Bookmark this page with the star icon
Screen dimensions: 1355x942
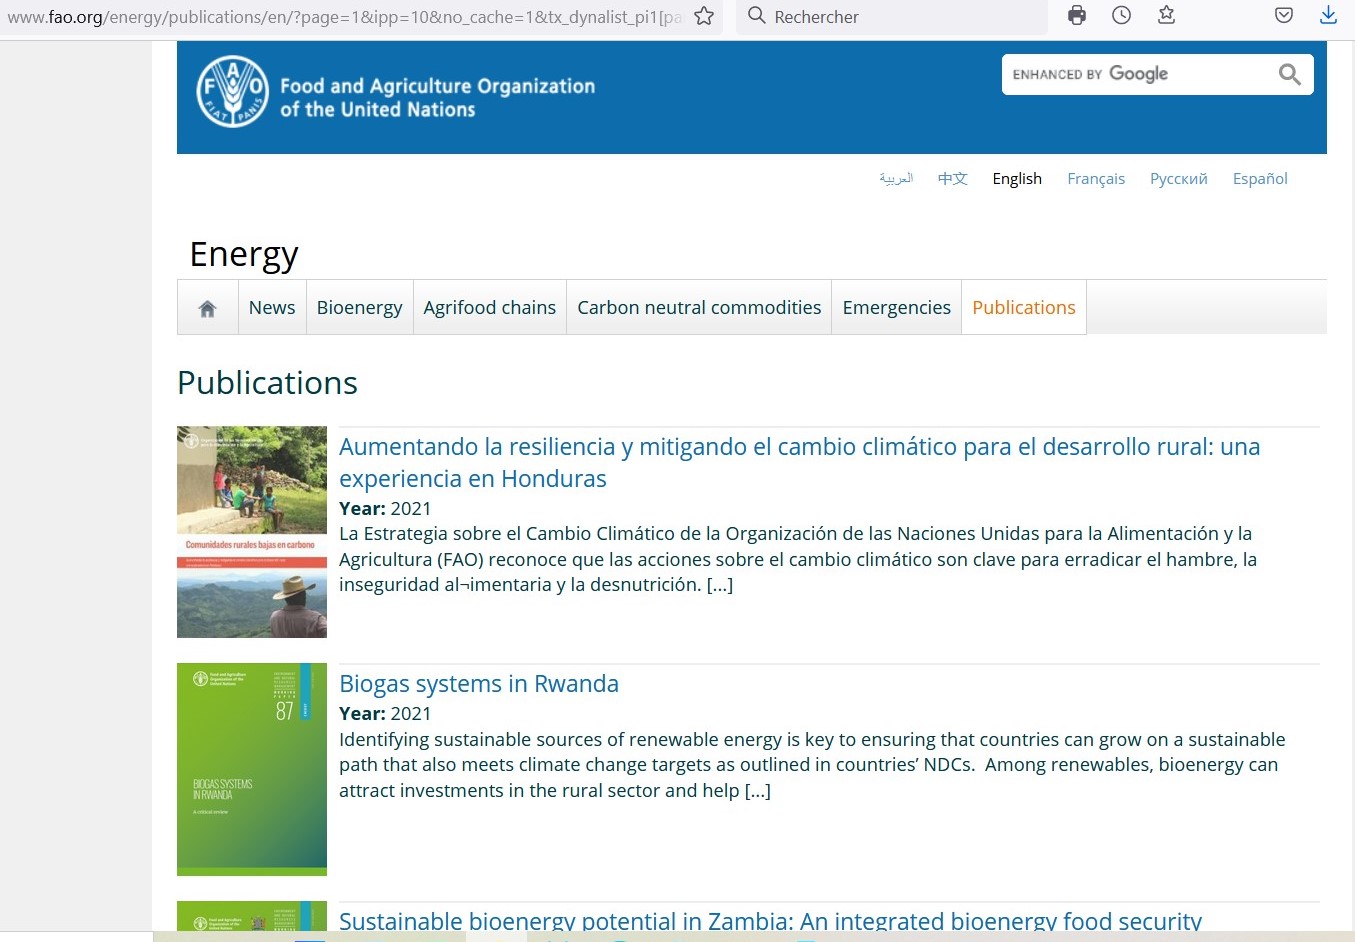tap(704, 16)
